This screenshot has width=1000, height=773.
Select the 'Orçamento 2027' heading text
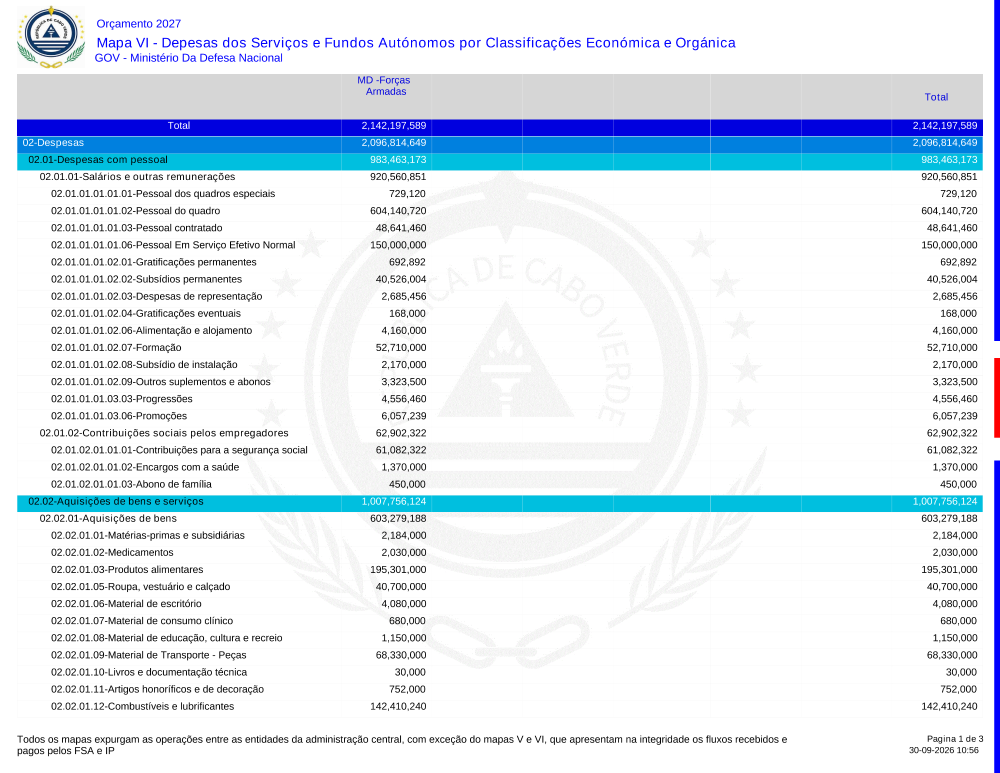coord(138,24)
